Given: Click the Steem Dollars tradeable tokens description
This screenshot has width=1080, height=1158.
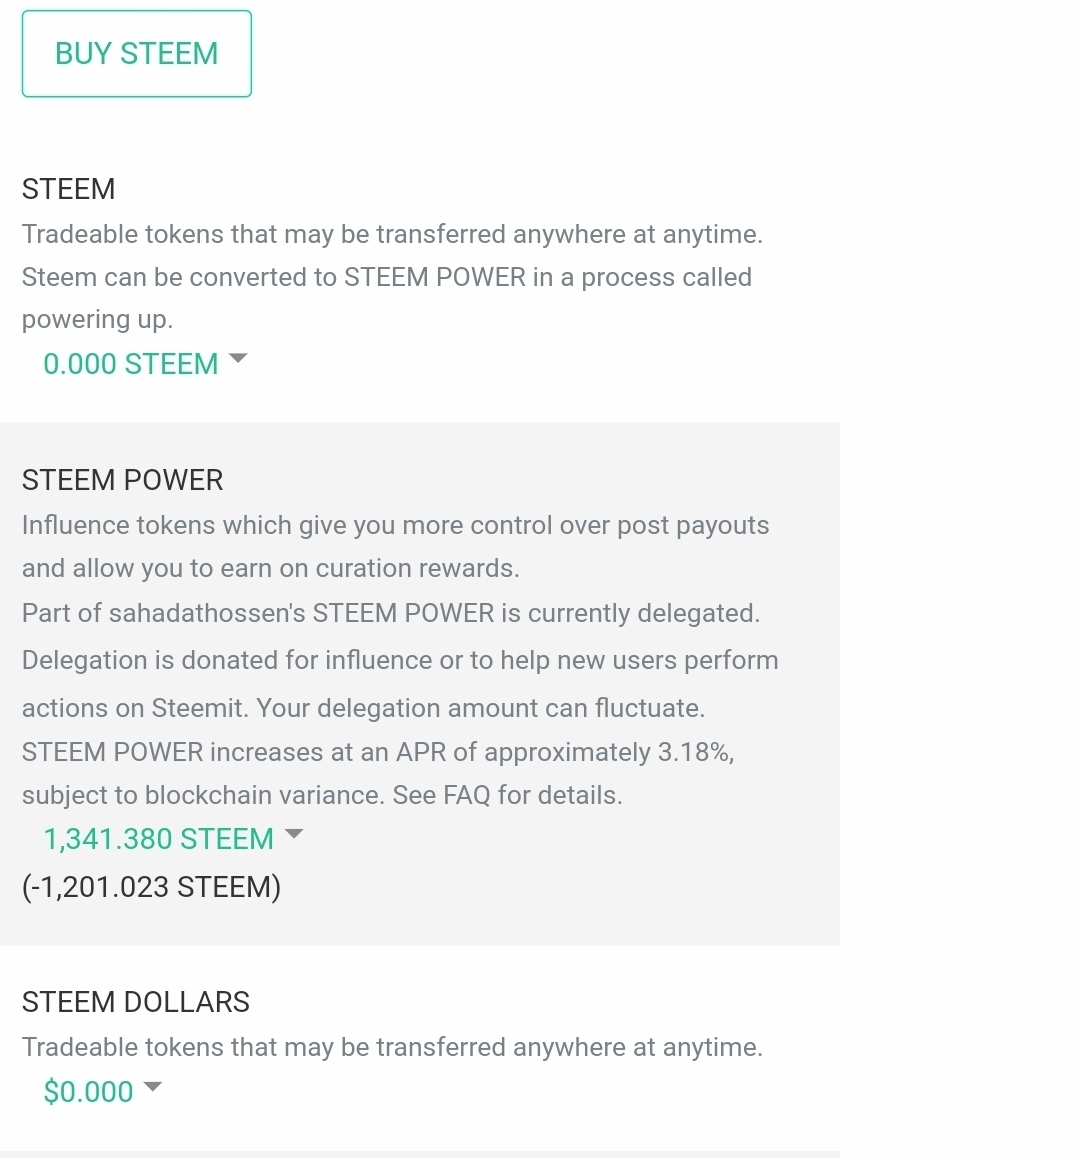Looking at the screenshot, I should tap(392, 1047).
